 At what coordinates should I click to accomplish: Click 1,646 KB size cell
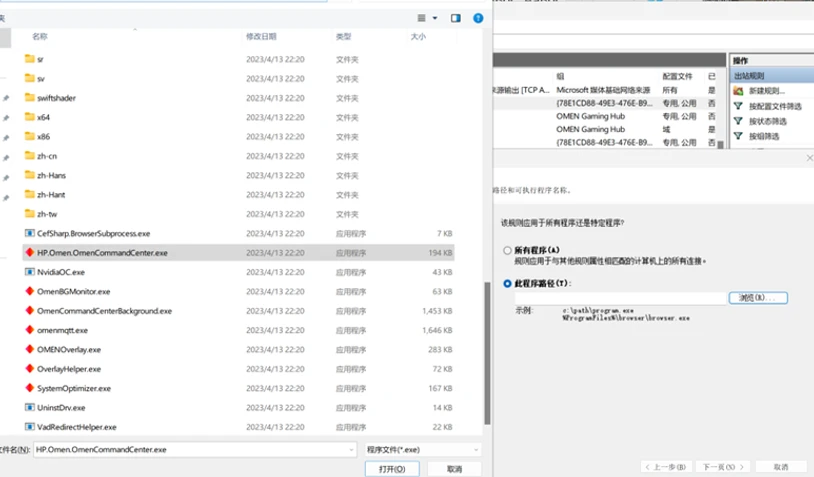click(x=437, y=330)
